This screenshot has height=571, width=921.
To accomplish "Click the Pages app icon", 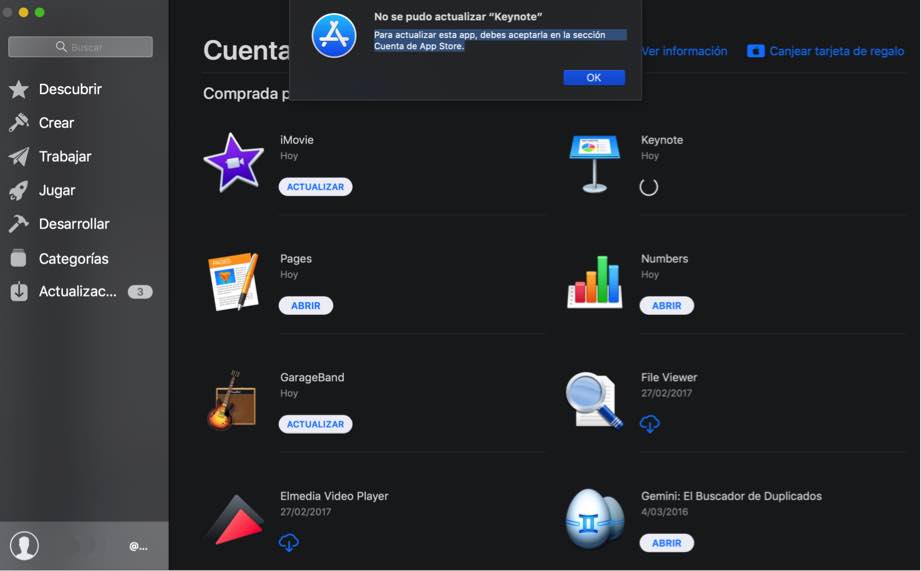I will [234, 281].
